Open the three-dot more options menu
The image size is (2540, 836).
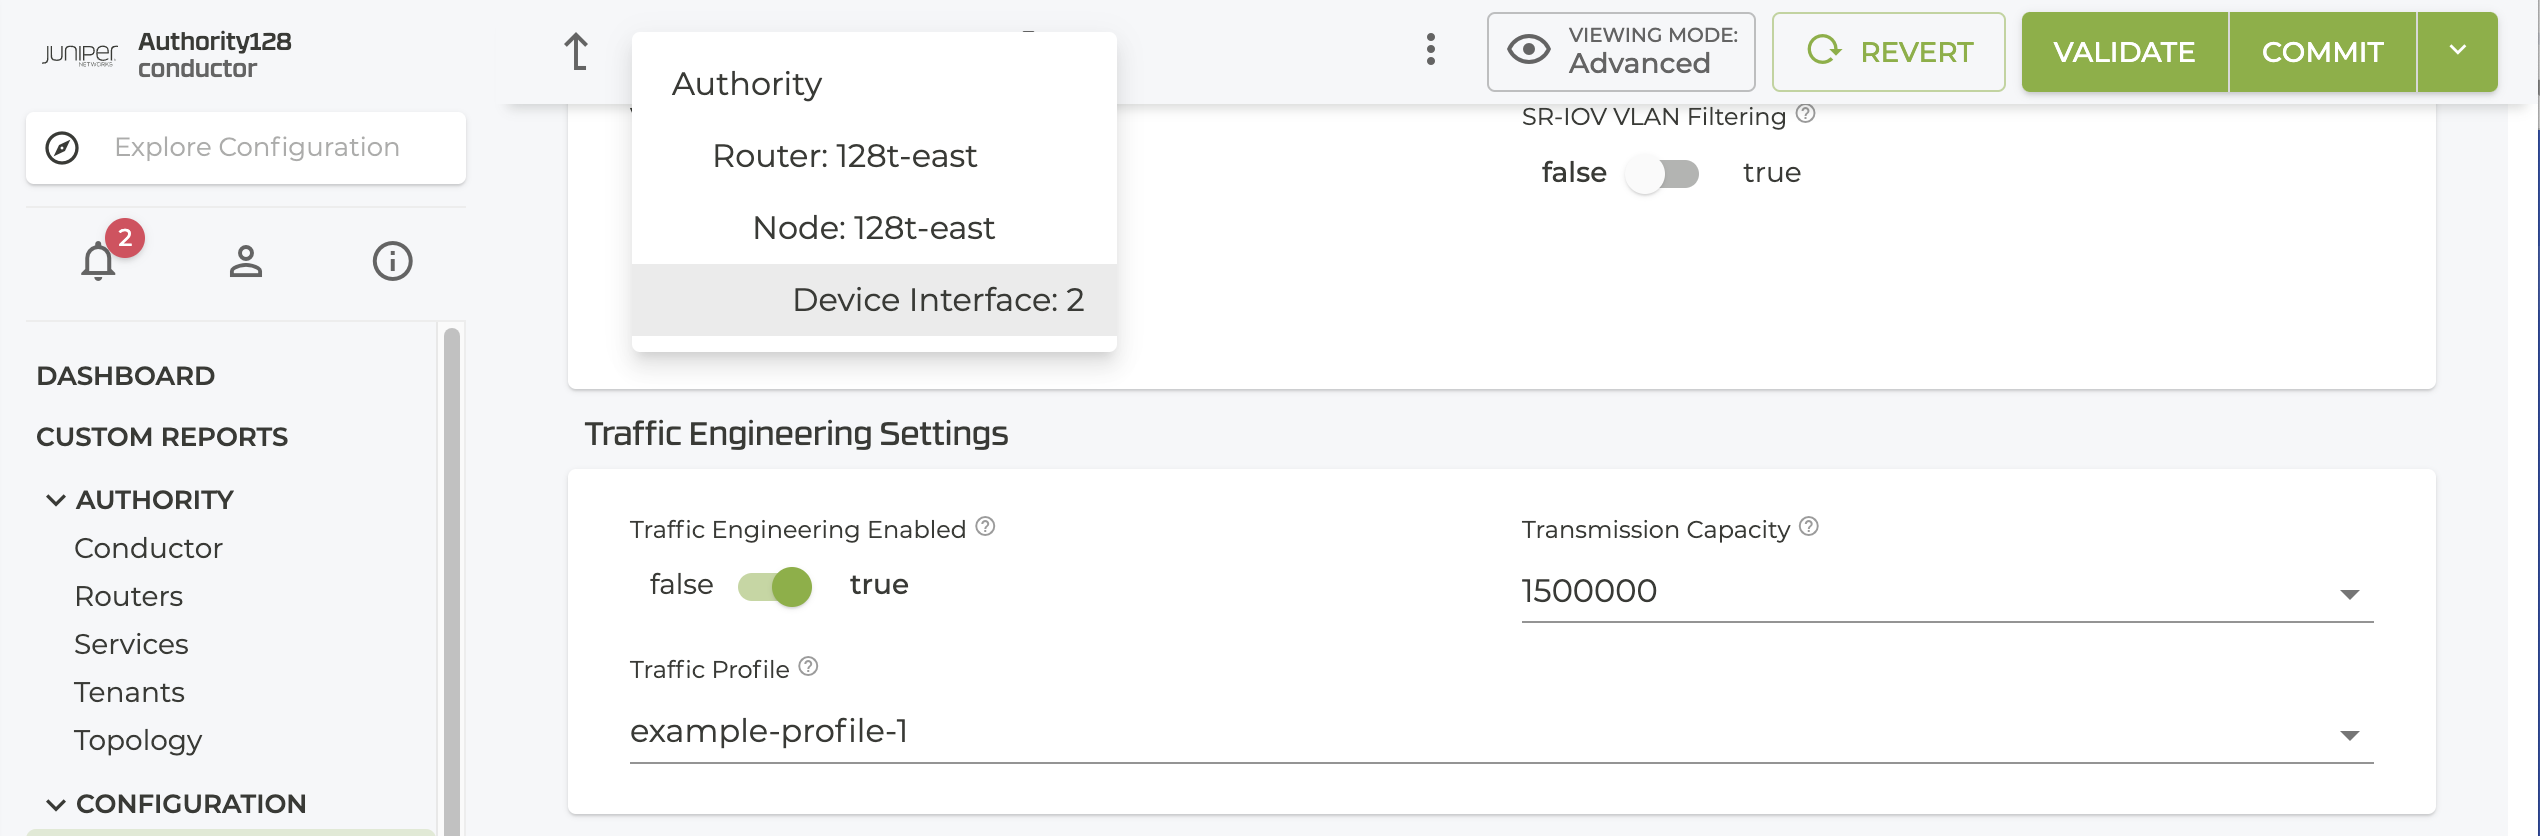click(1431, 49)
